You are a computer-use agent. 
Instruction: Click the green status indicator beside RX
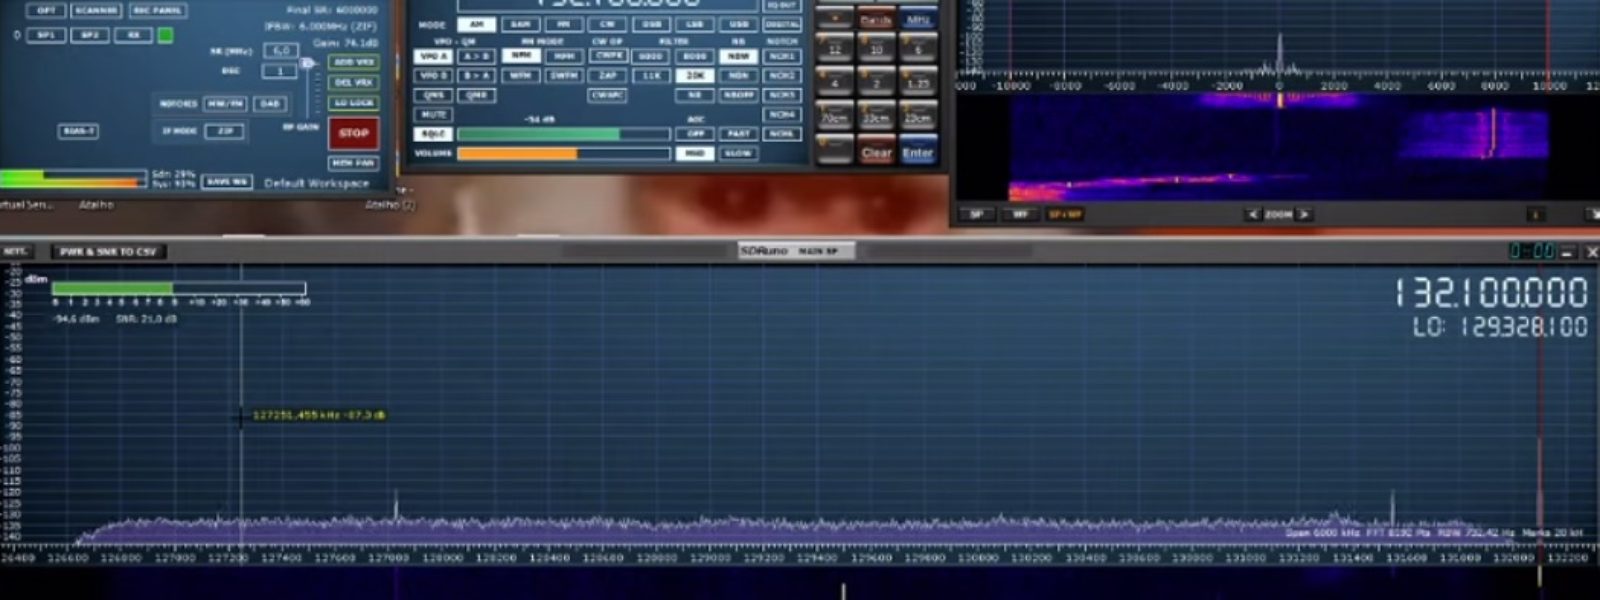point(166,35)
